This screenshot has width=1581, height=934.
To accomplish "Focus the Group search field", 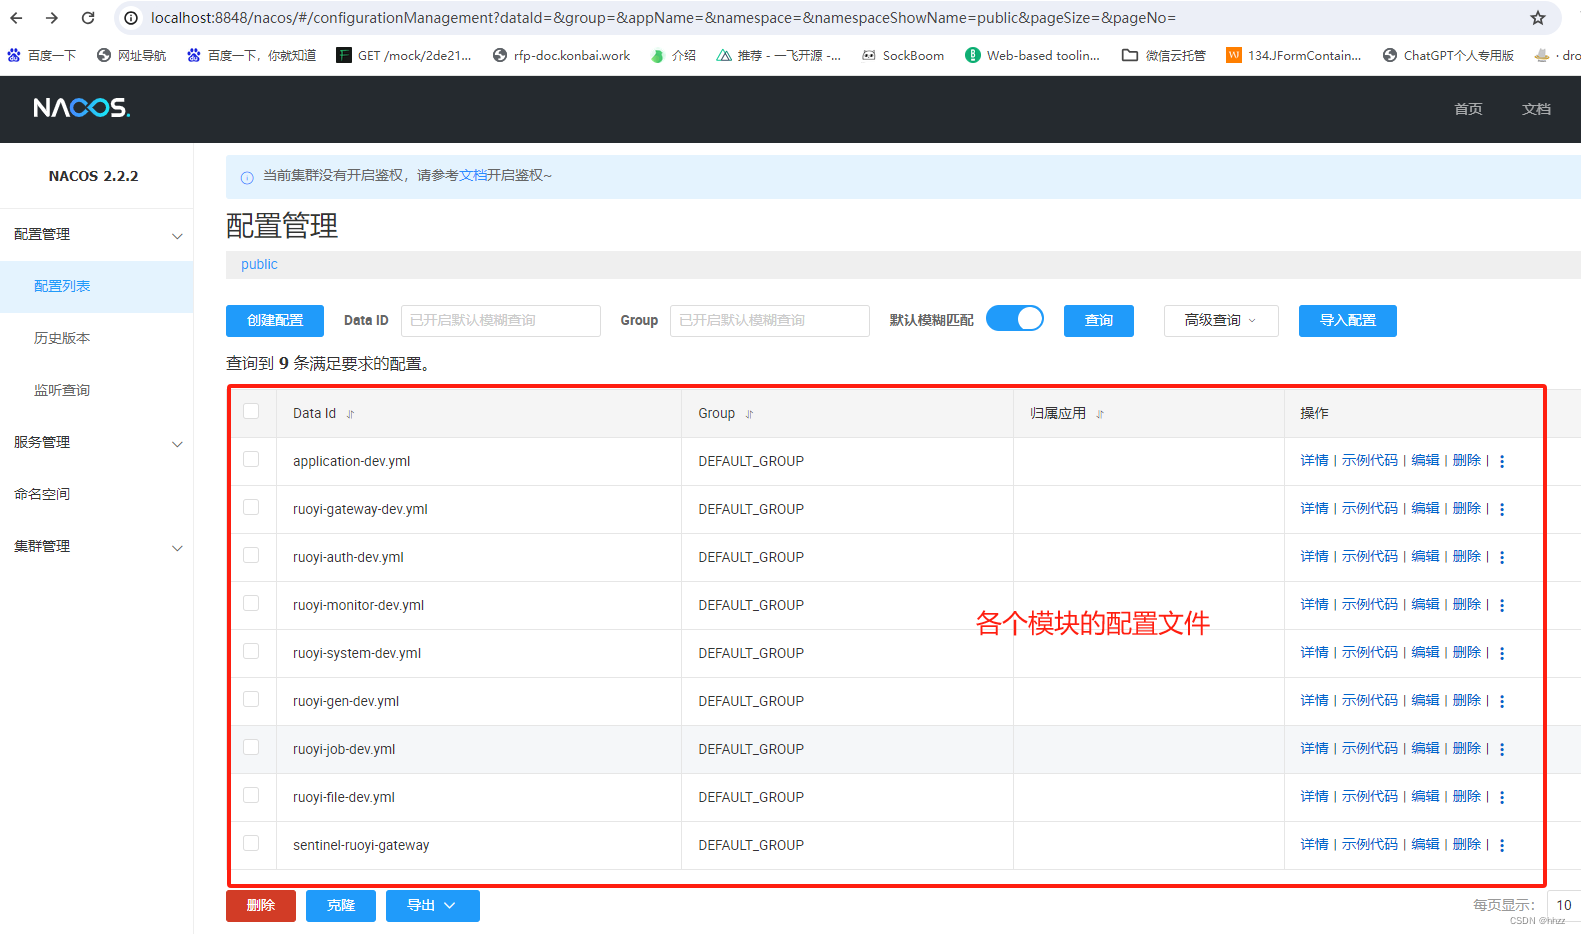I will coord(770,321).
